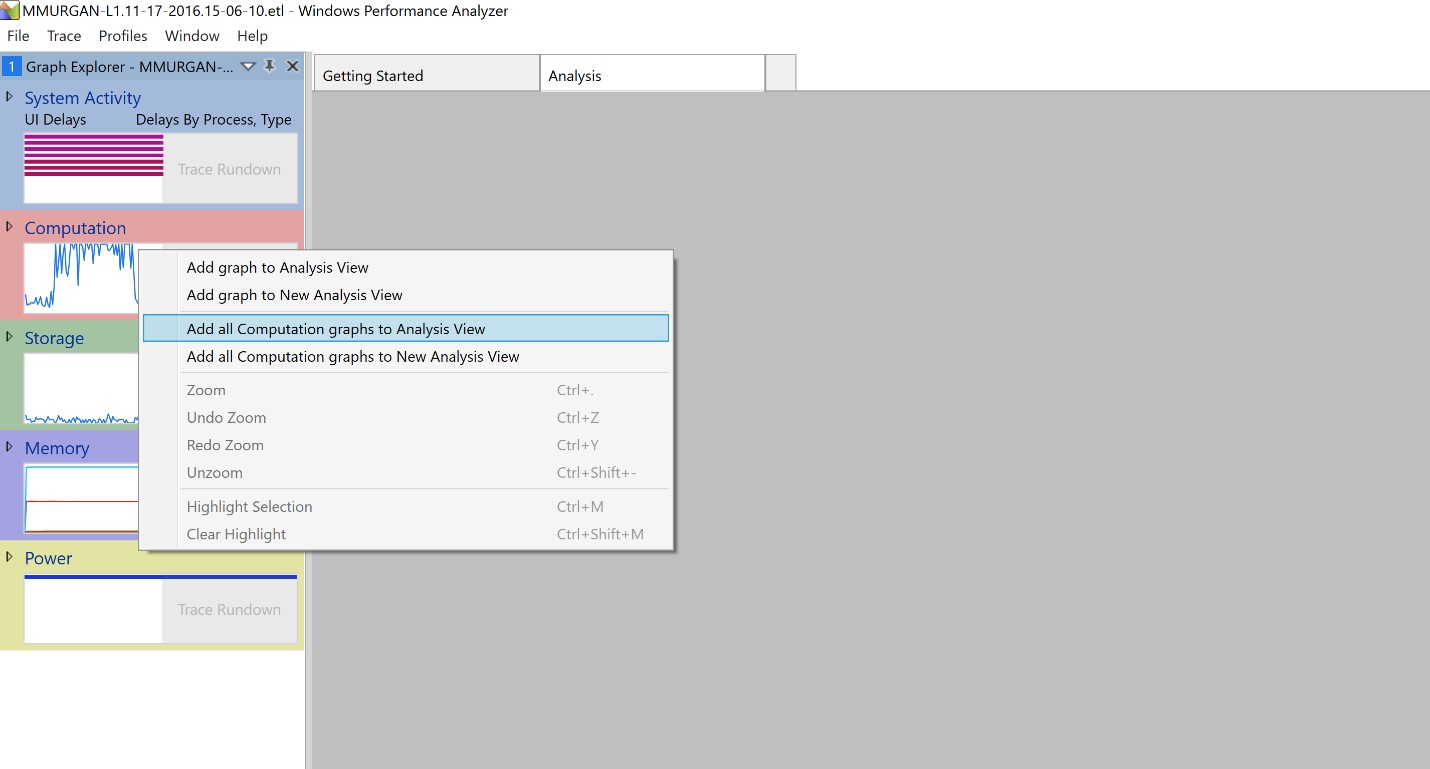Click the Unzoom menu entry

click(x=406, y=472)
